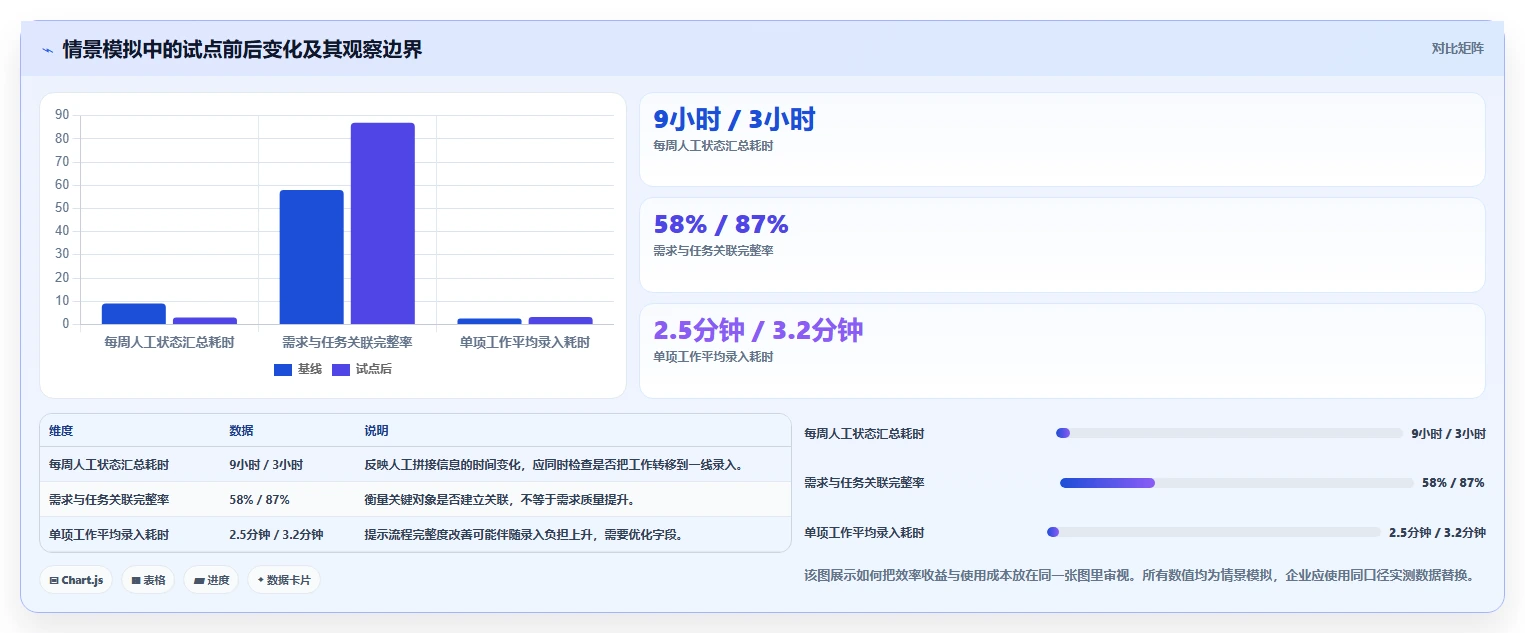Click the 90 y-axis tick label
This screenshot has width=1525, height=633.
pos(62,115)
